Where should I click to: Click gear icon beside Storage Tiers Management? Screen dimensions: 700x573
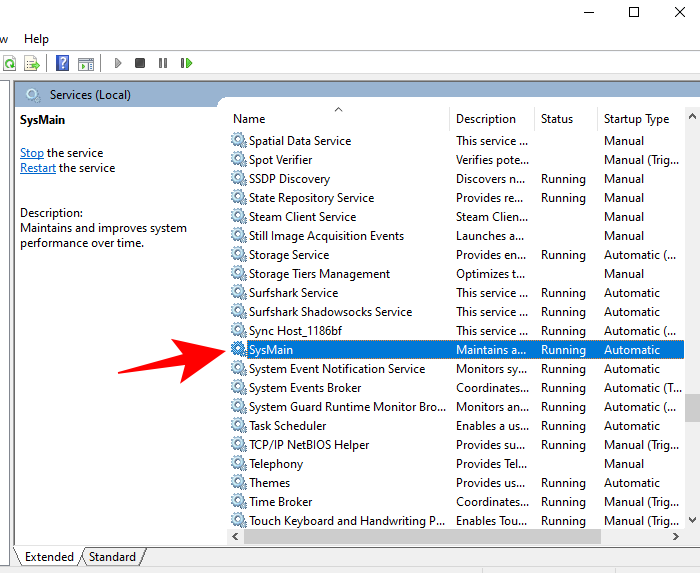point(239,273)
